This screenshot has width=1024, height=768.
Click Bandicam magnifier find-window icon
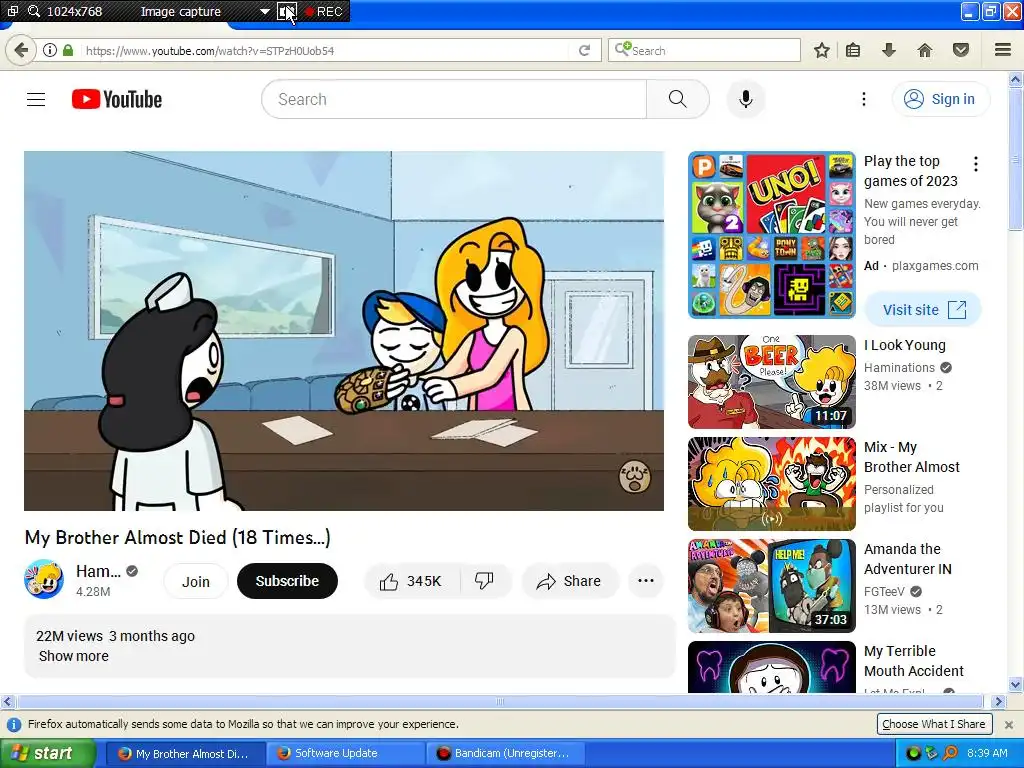tap(34, 11)
